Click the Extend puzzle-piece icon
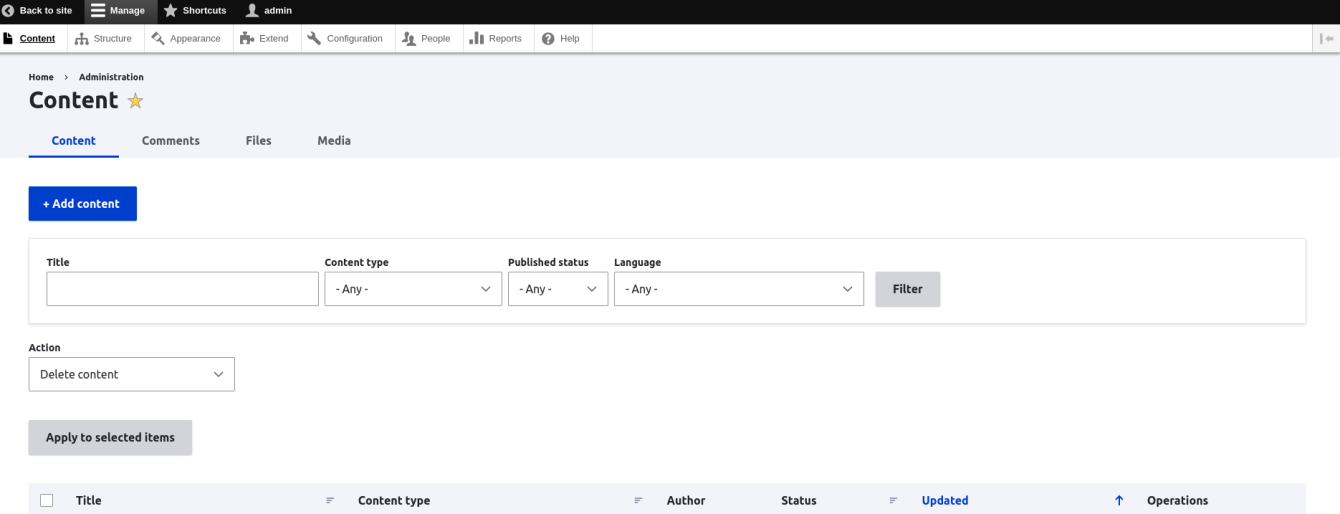The height and width of the screenshot is (514, 1340). [x=247, y=39]
